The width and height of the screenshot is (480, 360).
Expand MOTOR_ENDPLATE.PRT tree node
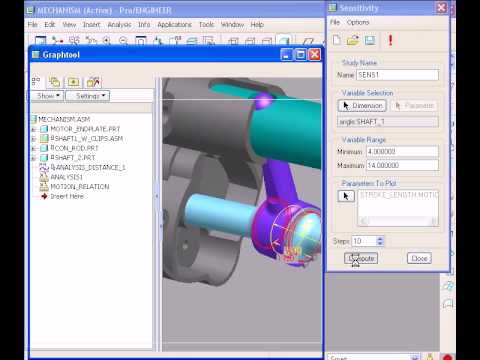coord(34,129)
